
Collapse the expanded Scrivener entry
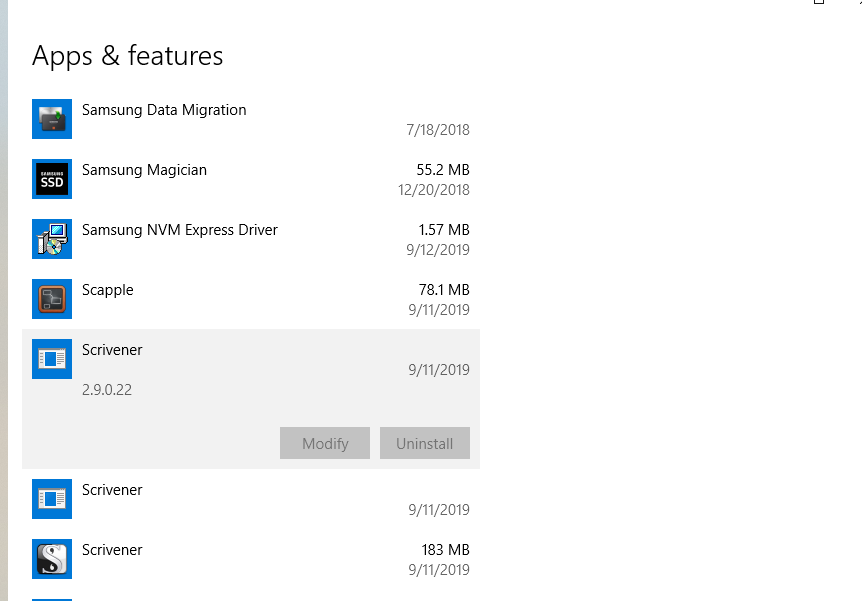250,359
